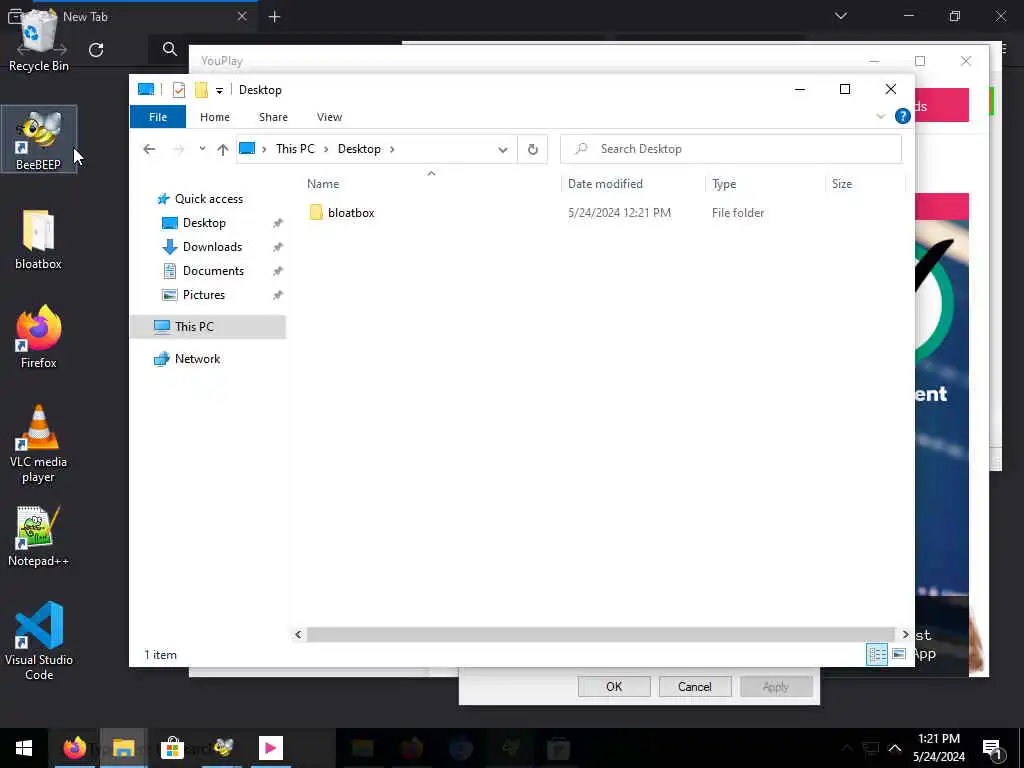
Task: Close the New Tab browser tab
Action: (242, 16)
